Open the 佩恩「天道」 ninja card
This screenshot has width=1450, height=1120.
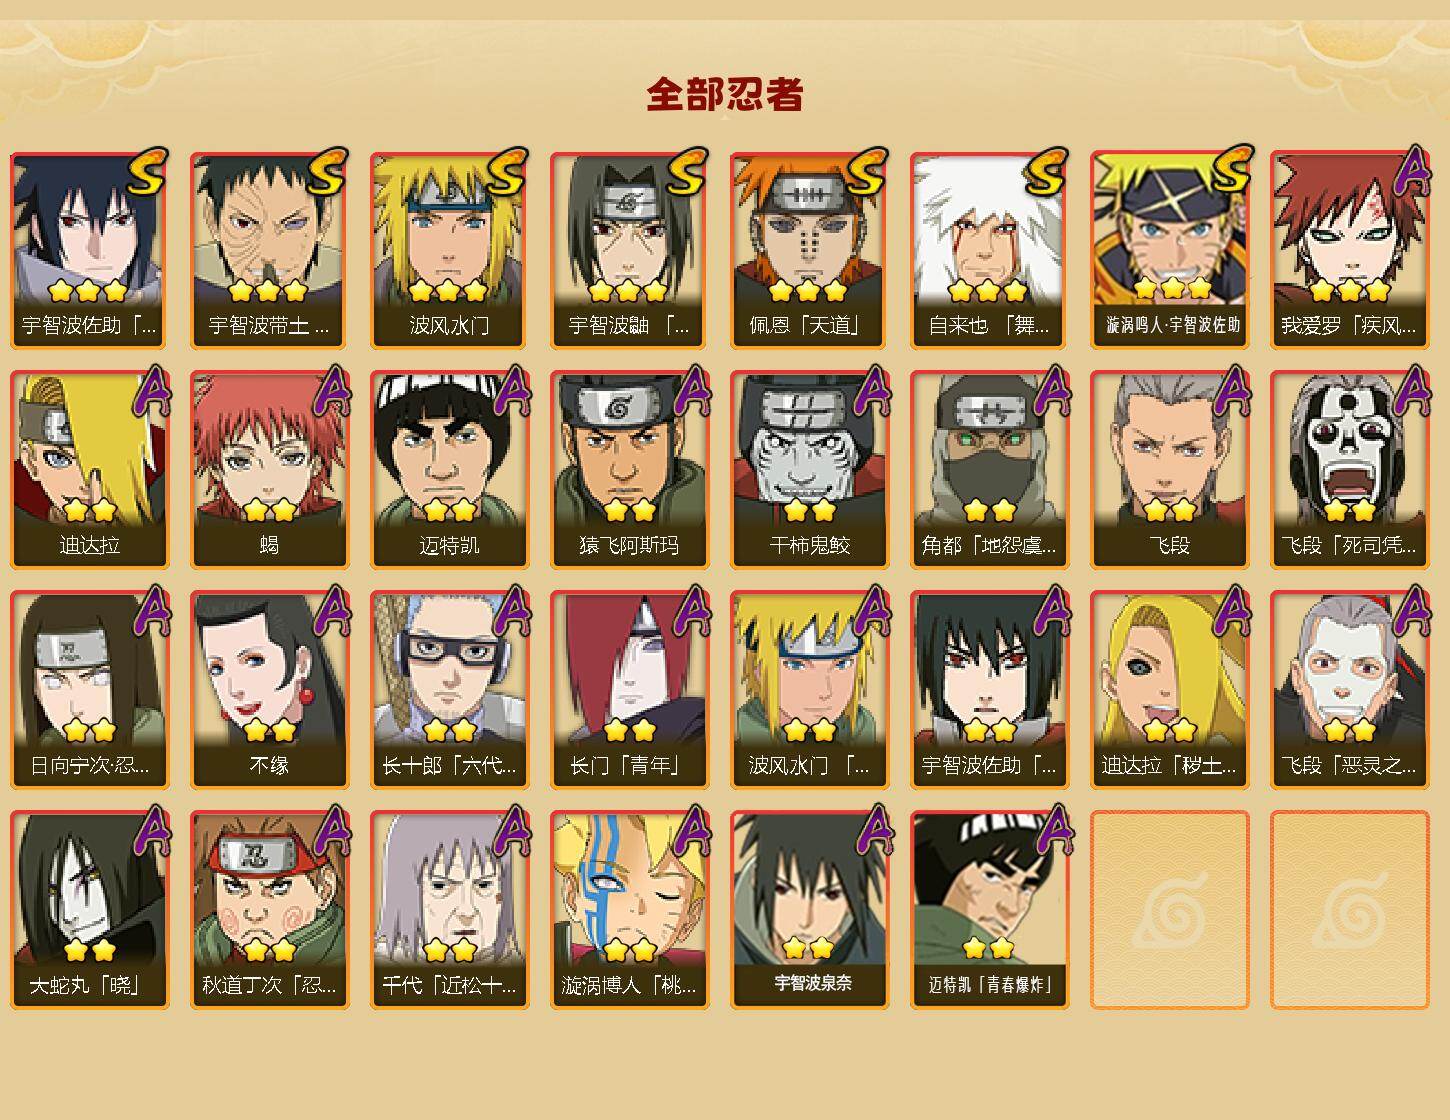click(809, 250)
